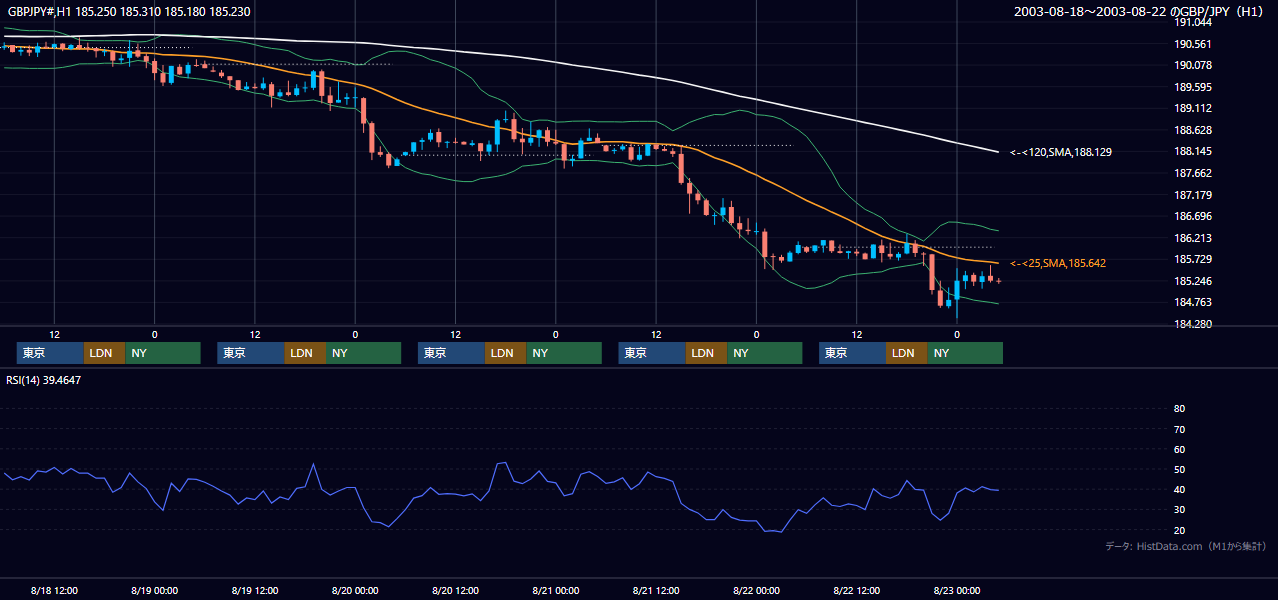This screenshot has width=1278, height=600.
Task: Select the LDN session box for 8/19
Action: (305, 353)
